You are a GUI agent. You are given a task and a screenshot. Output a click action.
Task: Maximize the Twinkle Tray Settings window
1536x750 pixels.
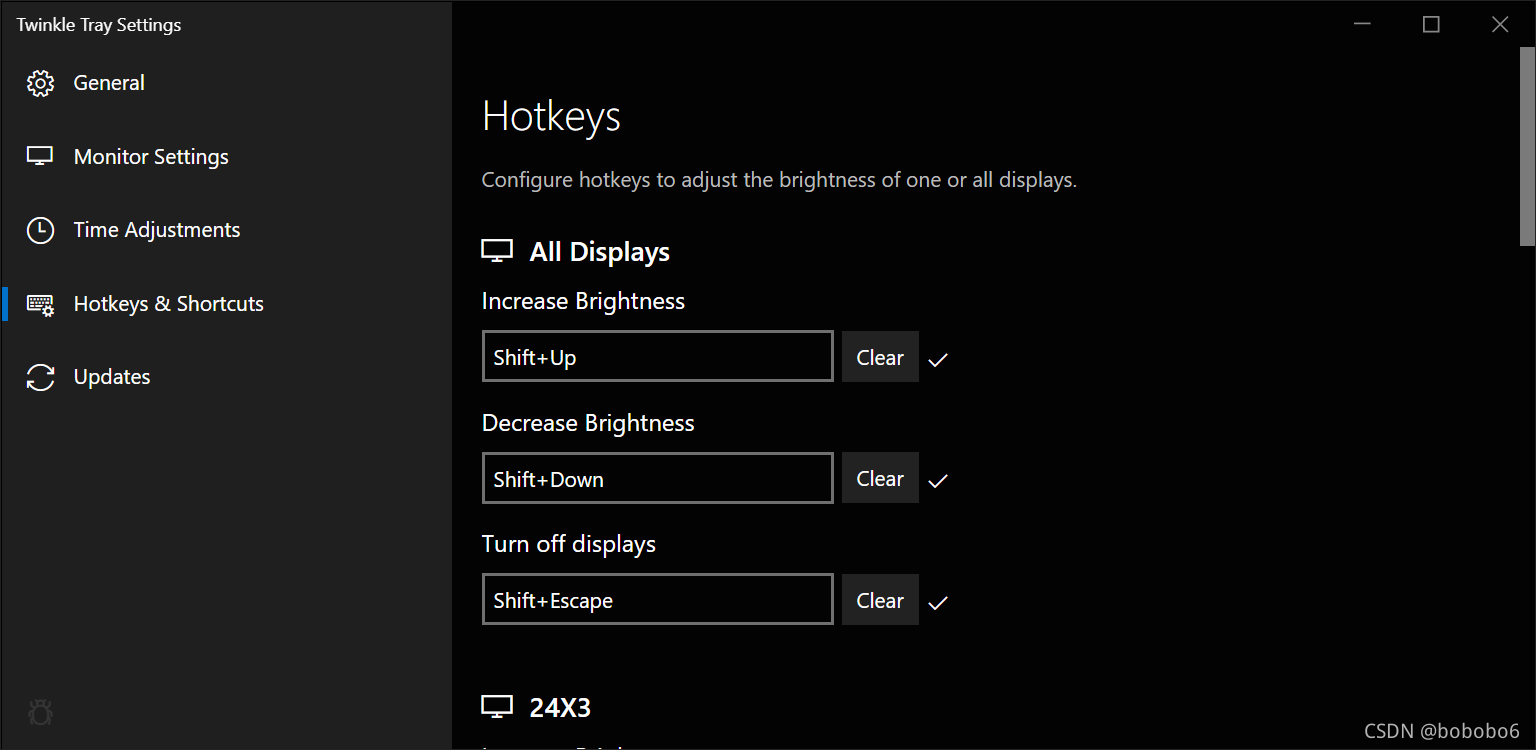tap(1431, 24)
